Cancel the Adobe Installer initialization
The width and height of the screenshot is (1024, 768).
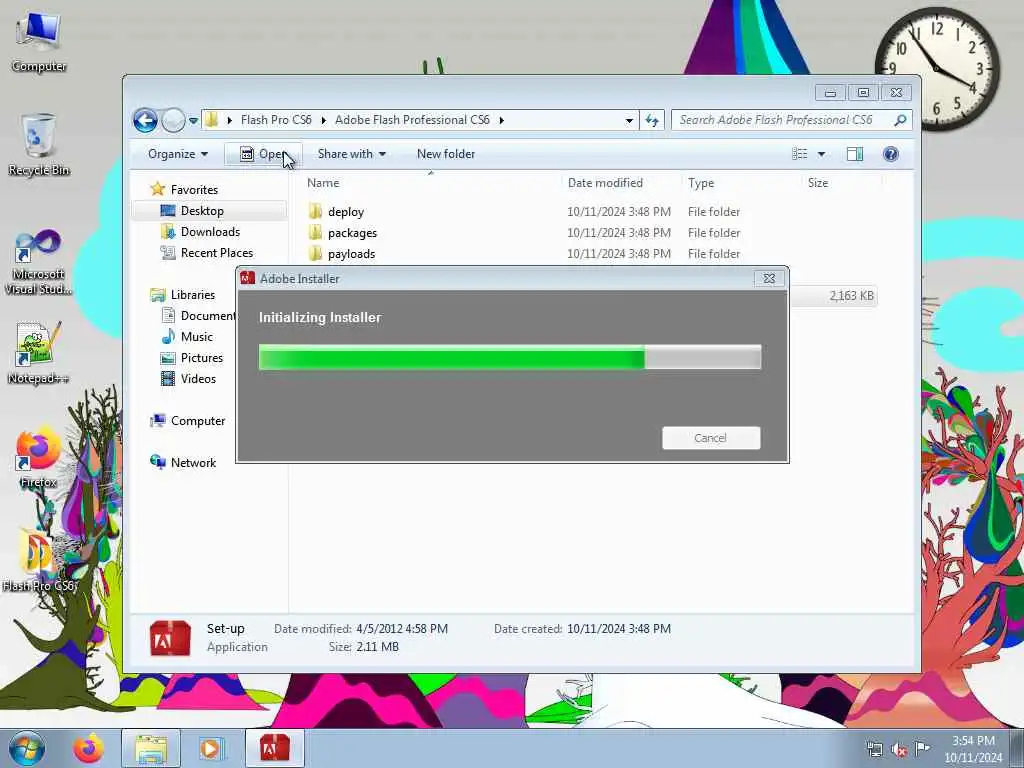pyautogui.click(x=711, y=438)
